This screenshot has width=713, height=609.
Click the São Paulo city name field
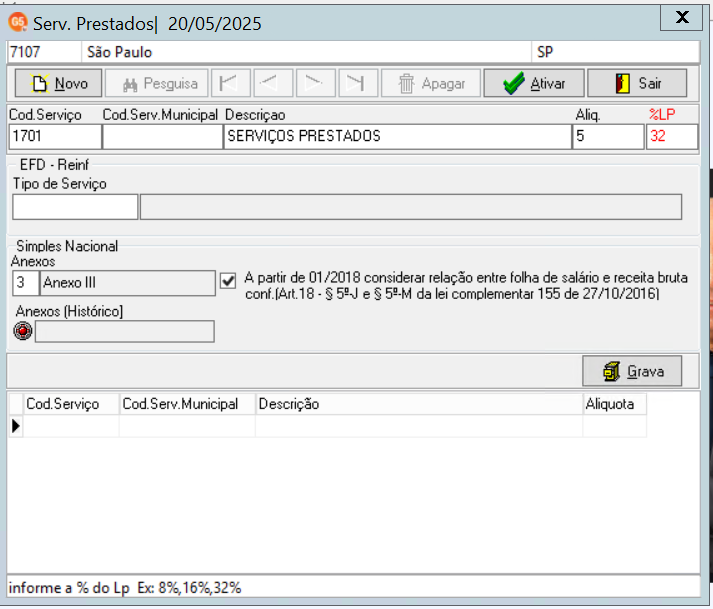[306, 52]
